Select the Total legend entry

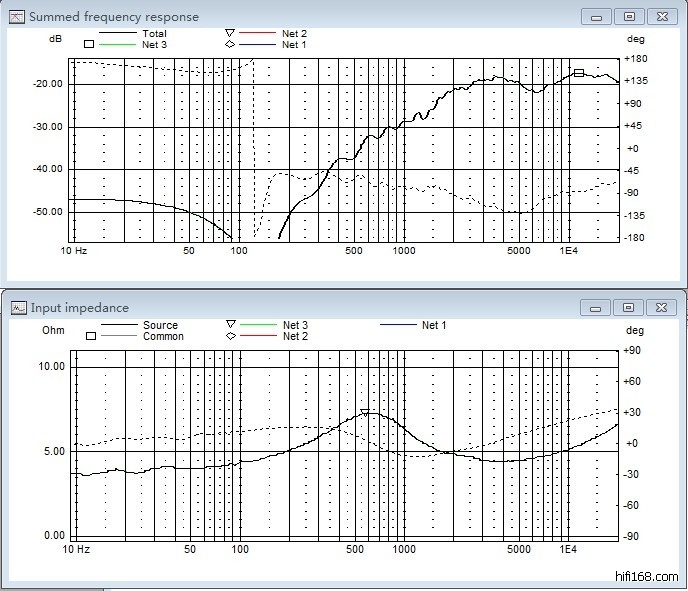tap(154, 34)
